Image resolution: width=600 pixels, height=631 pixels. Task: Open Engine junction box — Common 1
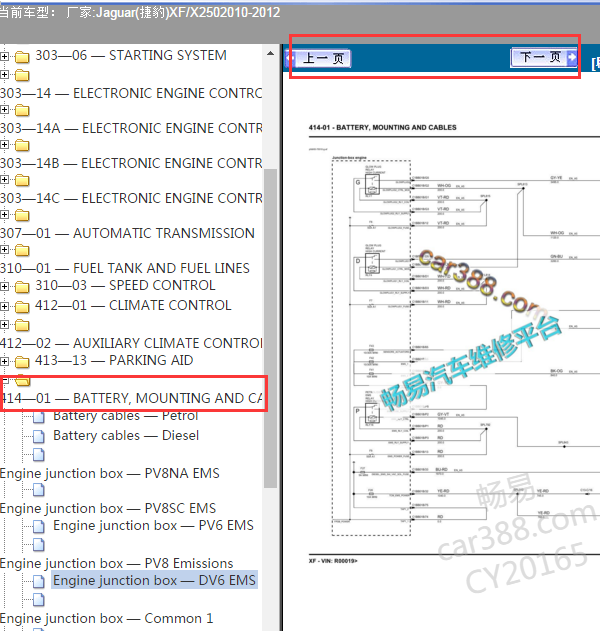click(x=107, y=618)
